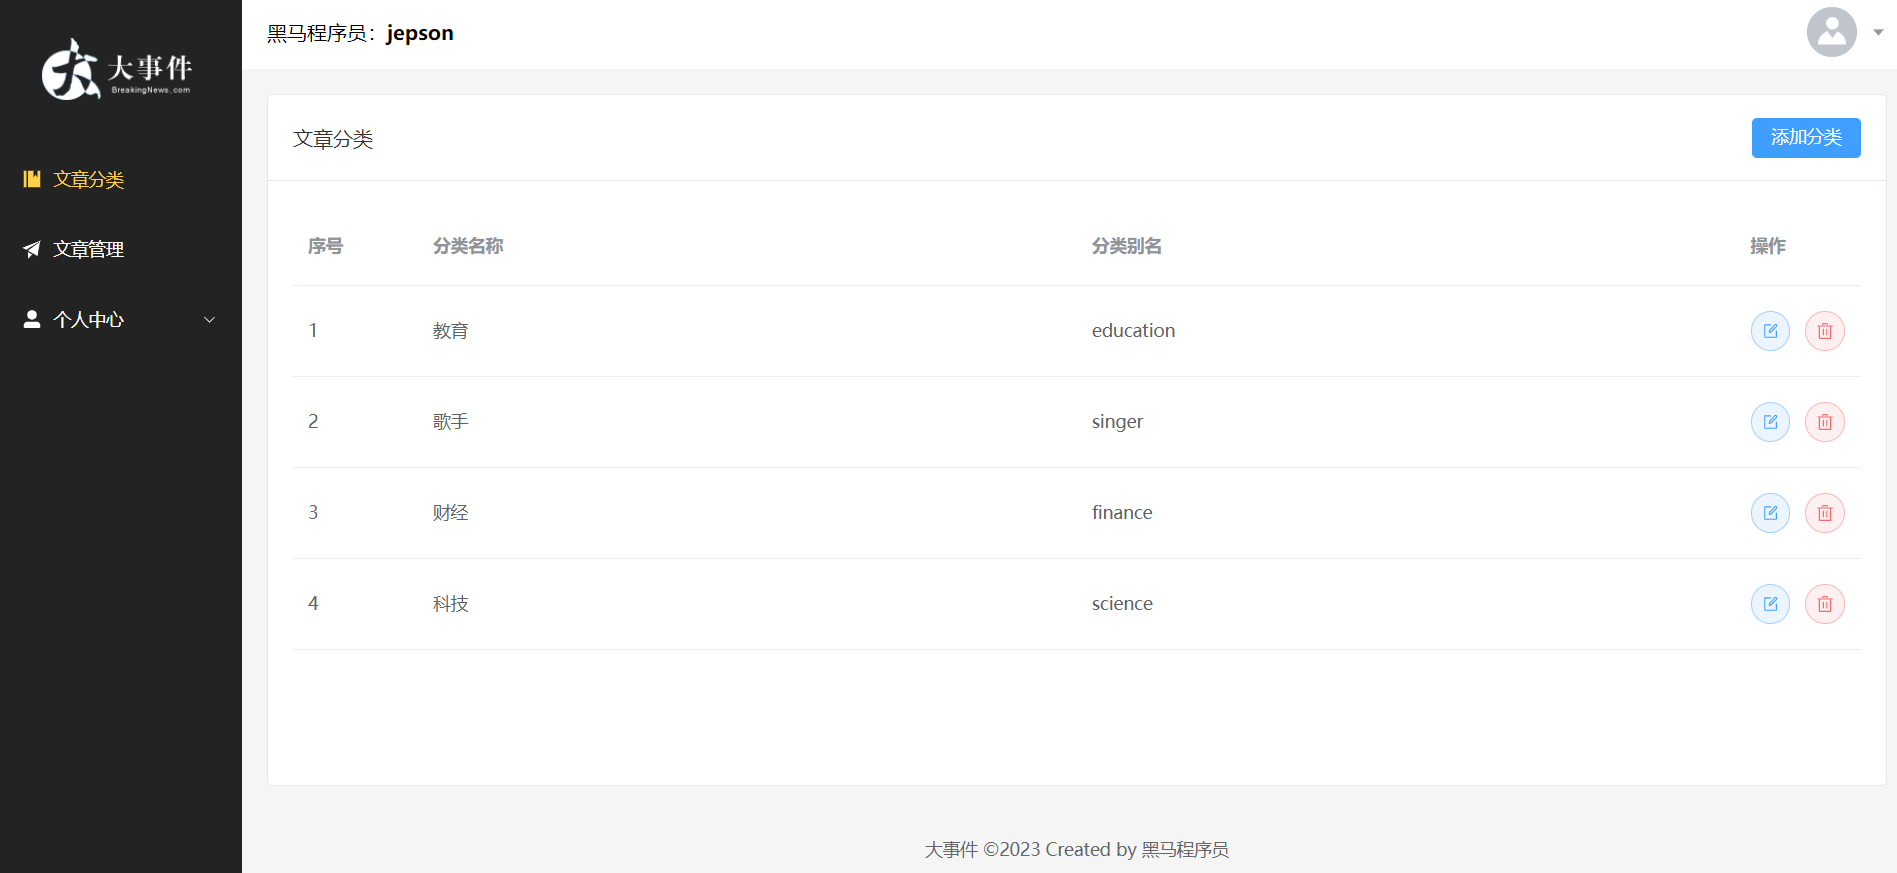Edit the 财经 finance category
1897x873 pixels.
(1770, 513)
